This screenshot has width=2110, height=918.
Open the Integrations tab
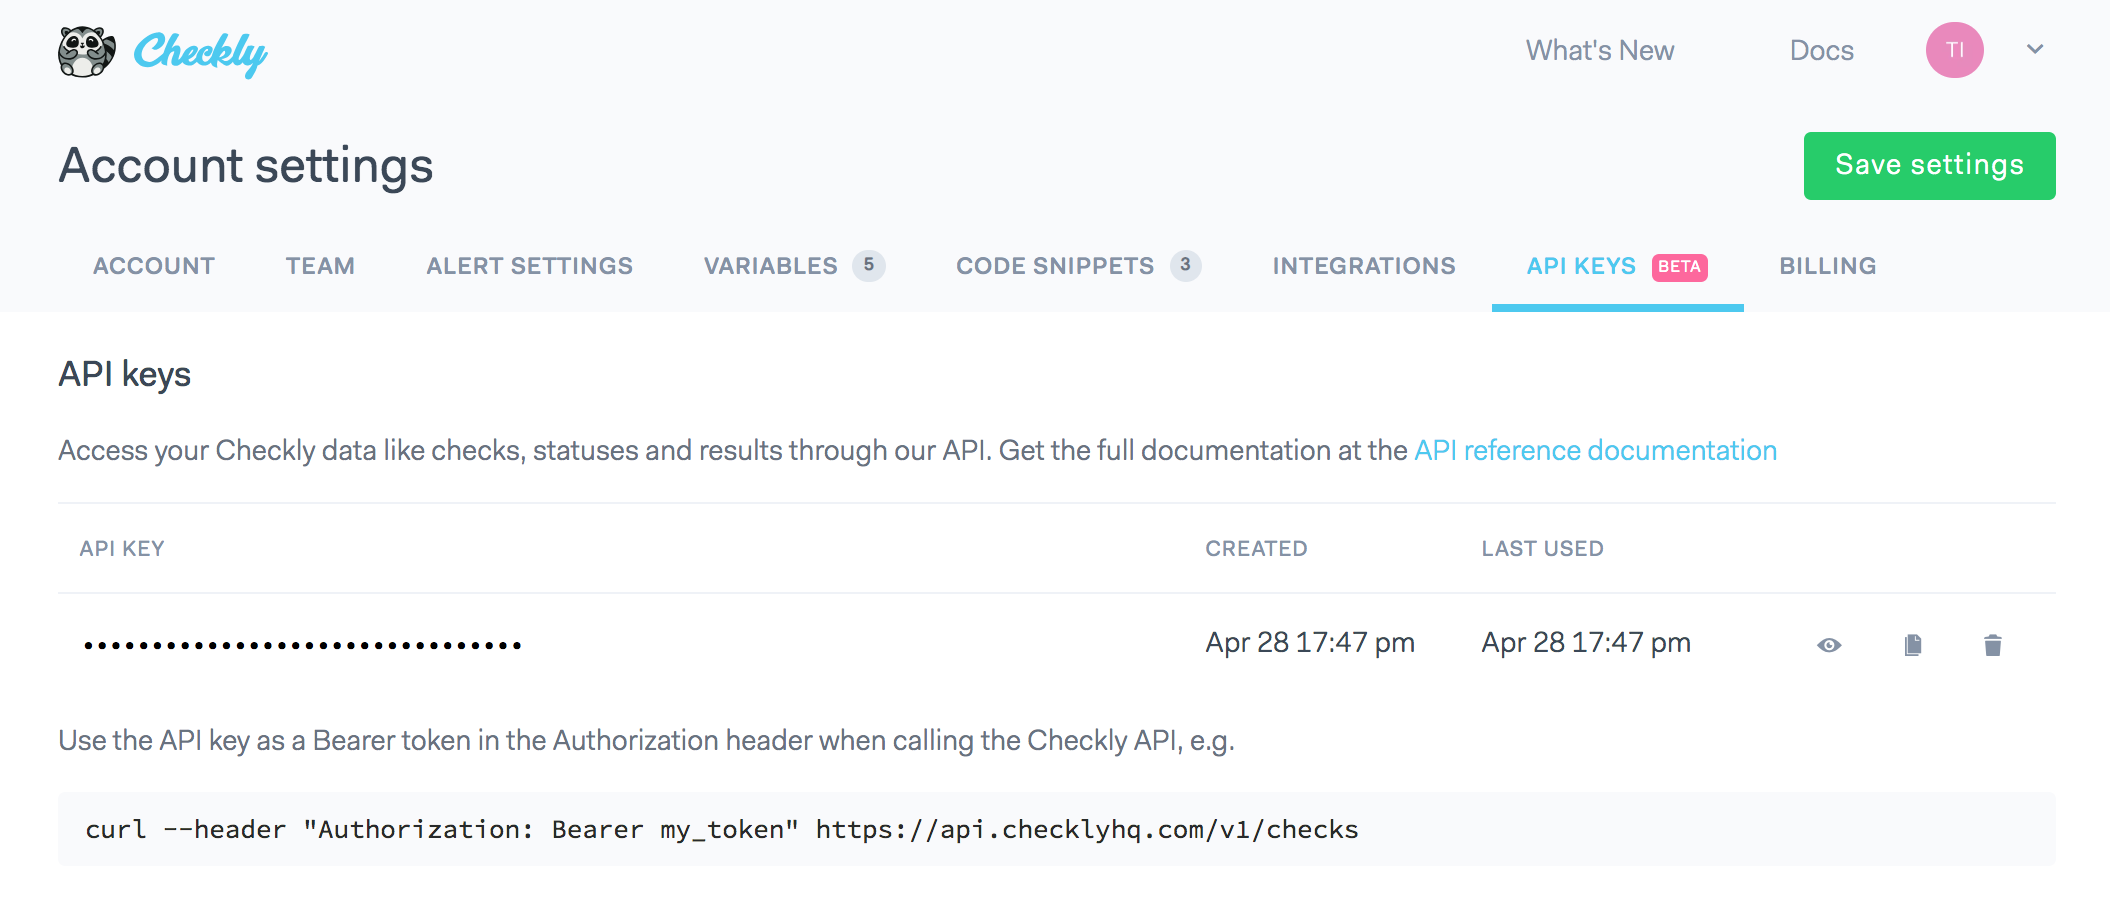pyautogui.click(x=1364, y=266)
